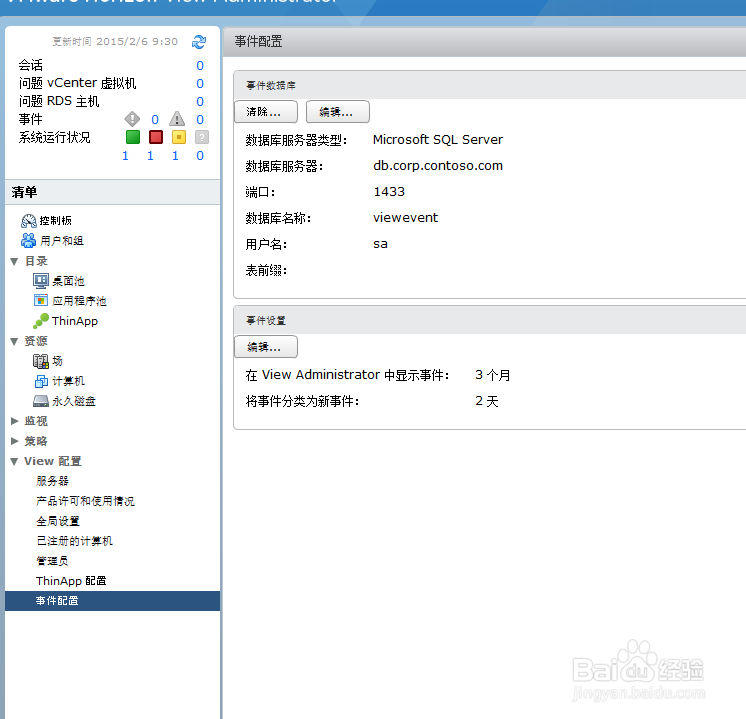Open 服务器 under View 配置

coord(52,481)
